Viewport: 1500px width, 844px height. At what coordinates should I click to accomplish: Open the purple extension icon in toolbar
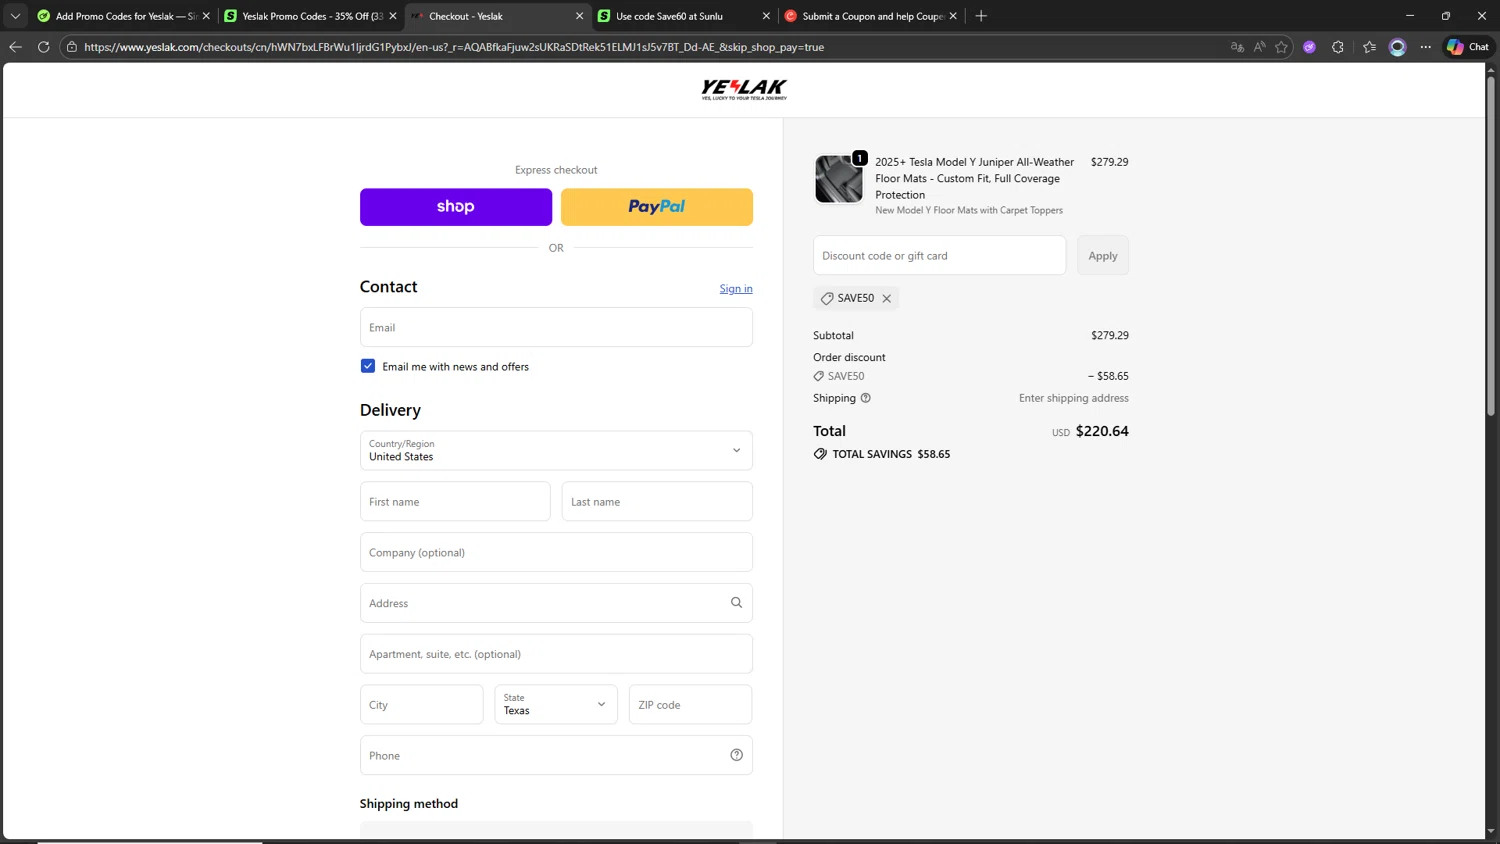(1309, 47)
